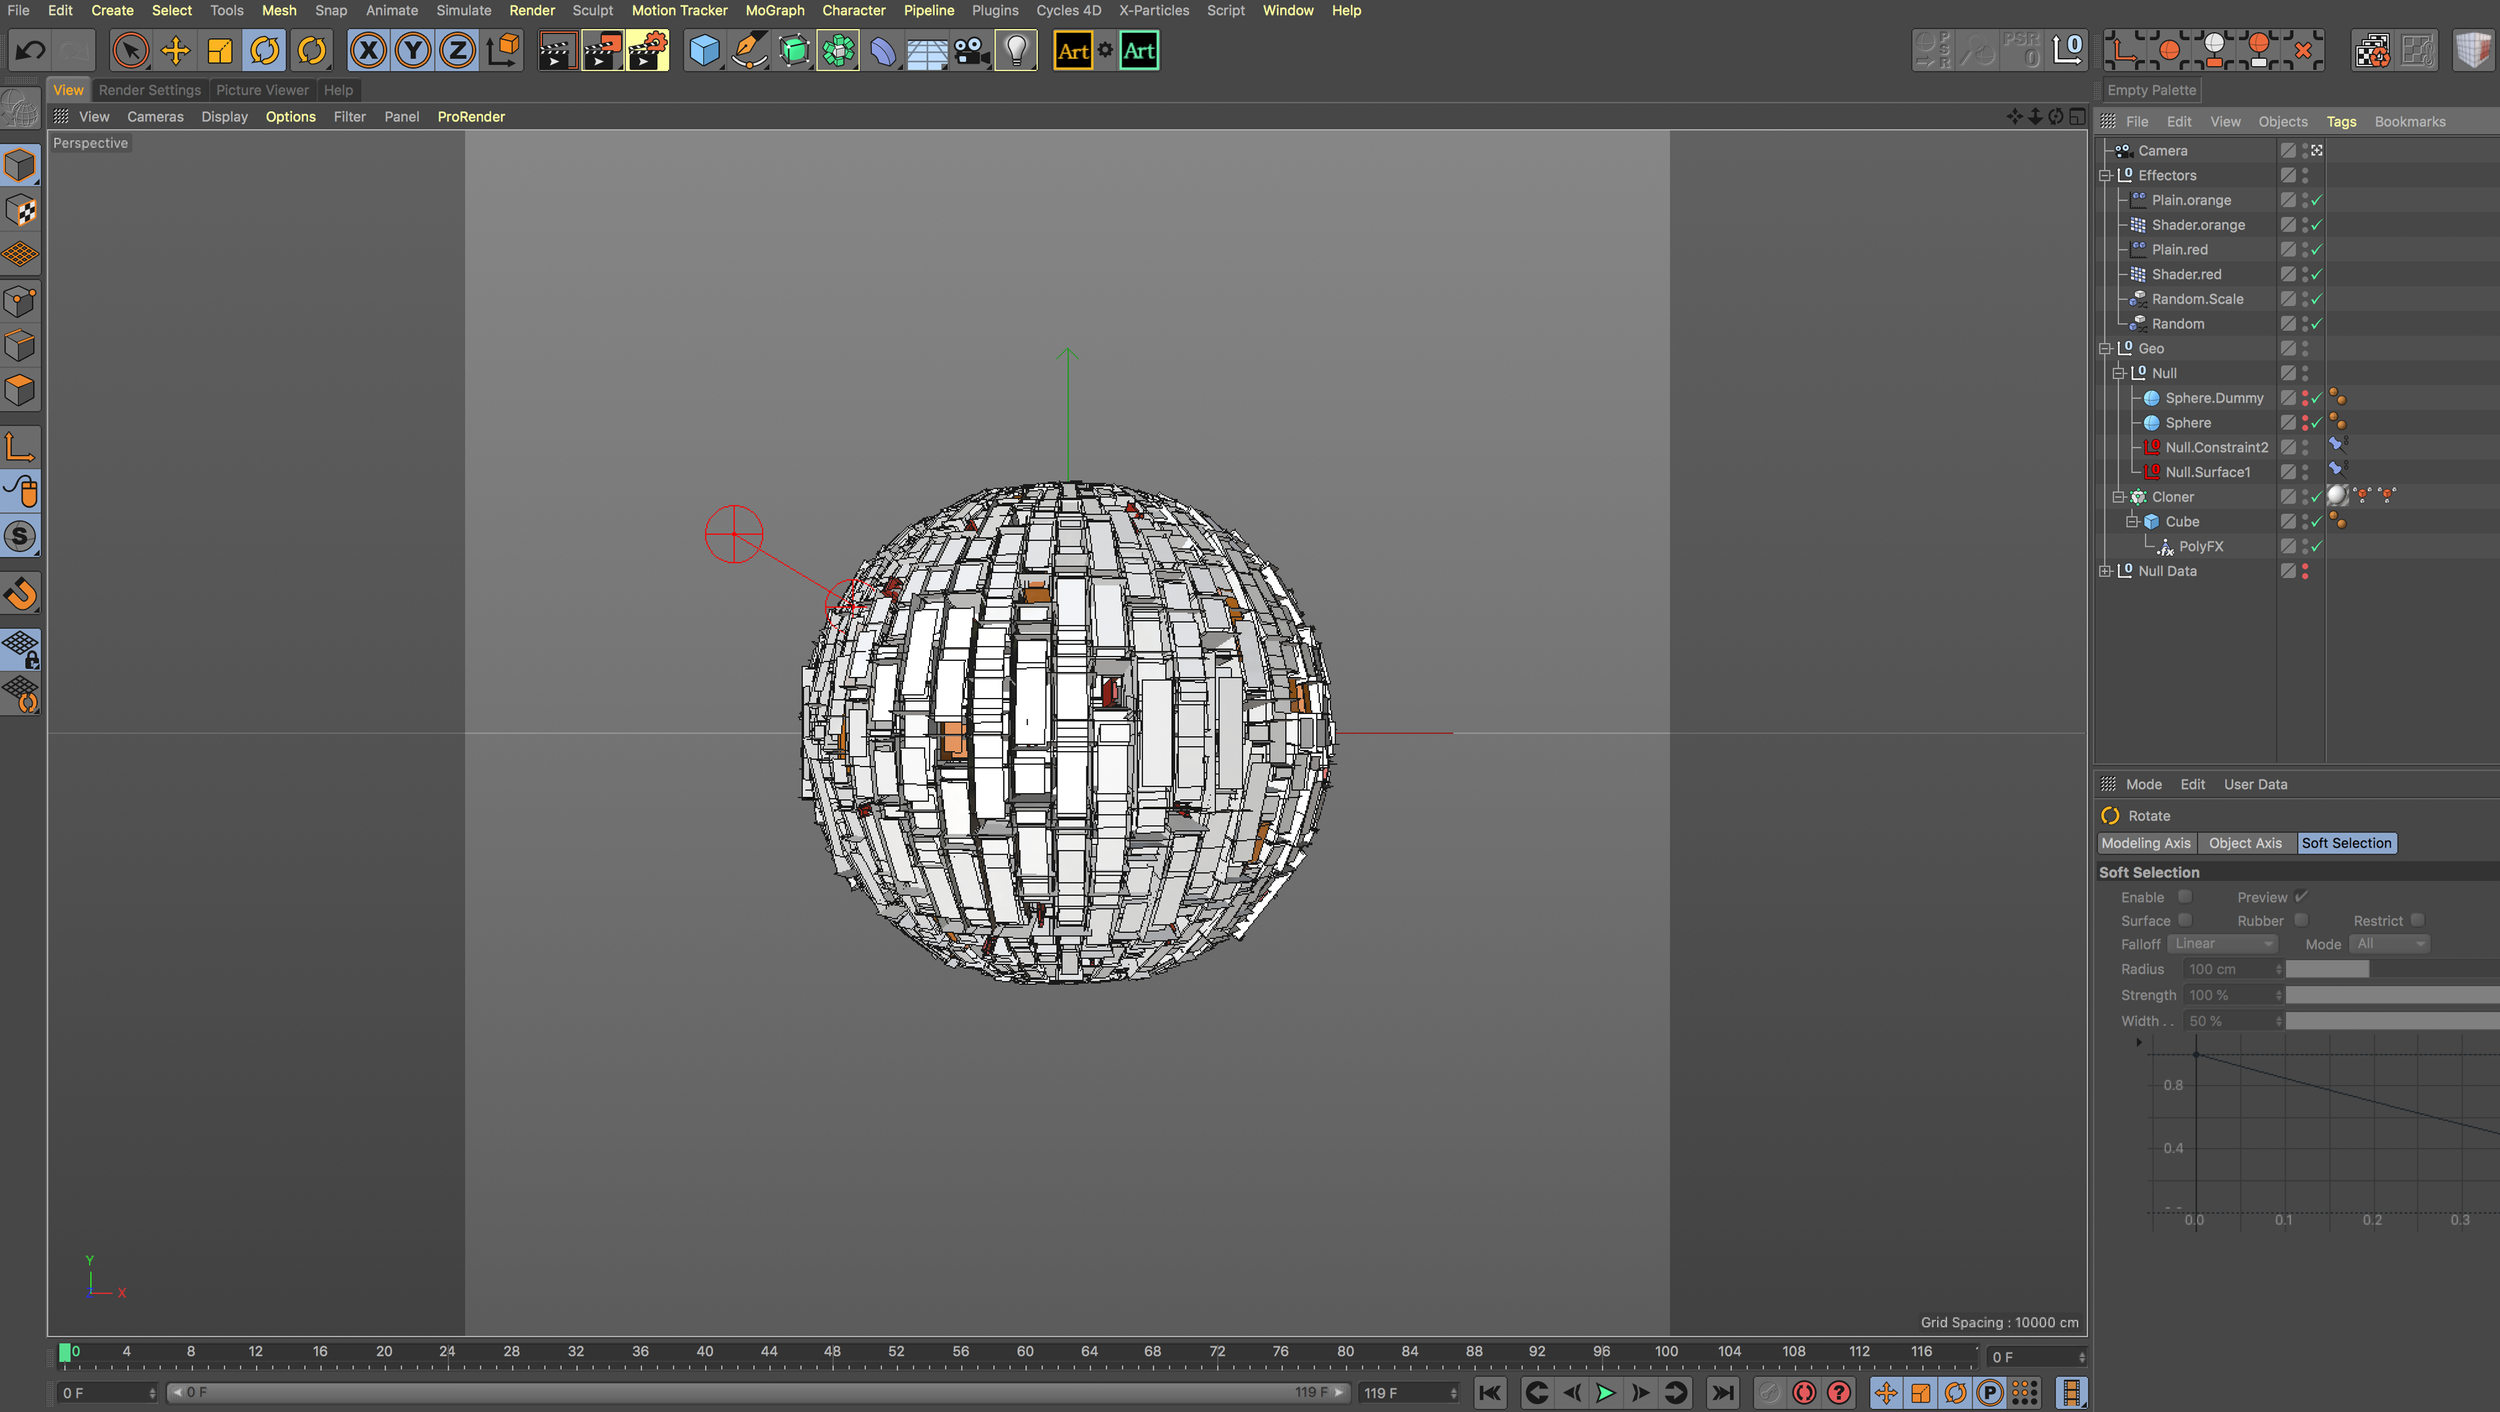Switch to the Render Settings tab
This screenshot has width=2500, height=1412.
click(x=149, y=90)
